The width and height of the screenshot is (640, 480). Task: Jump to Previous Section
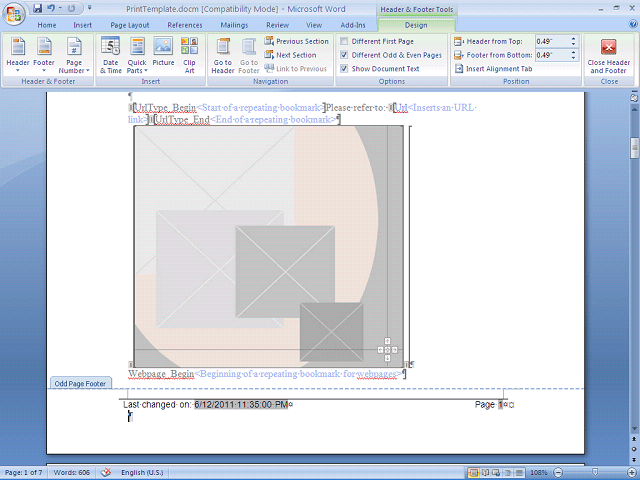coord(296,41)
